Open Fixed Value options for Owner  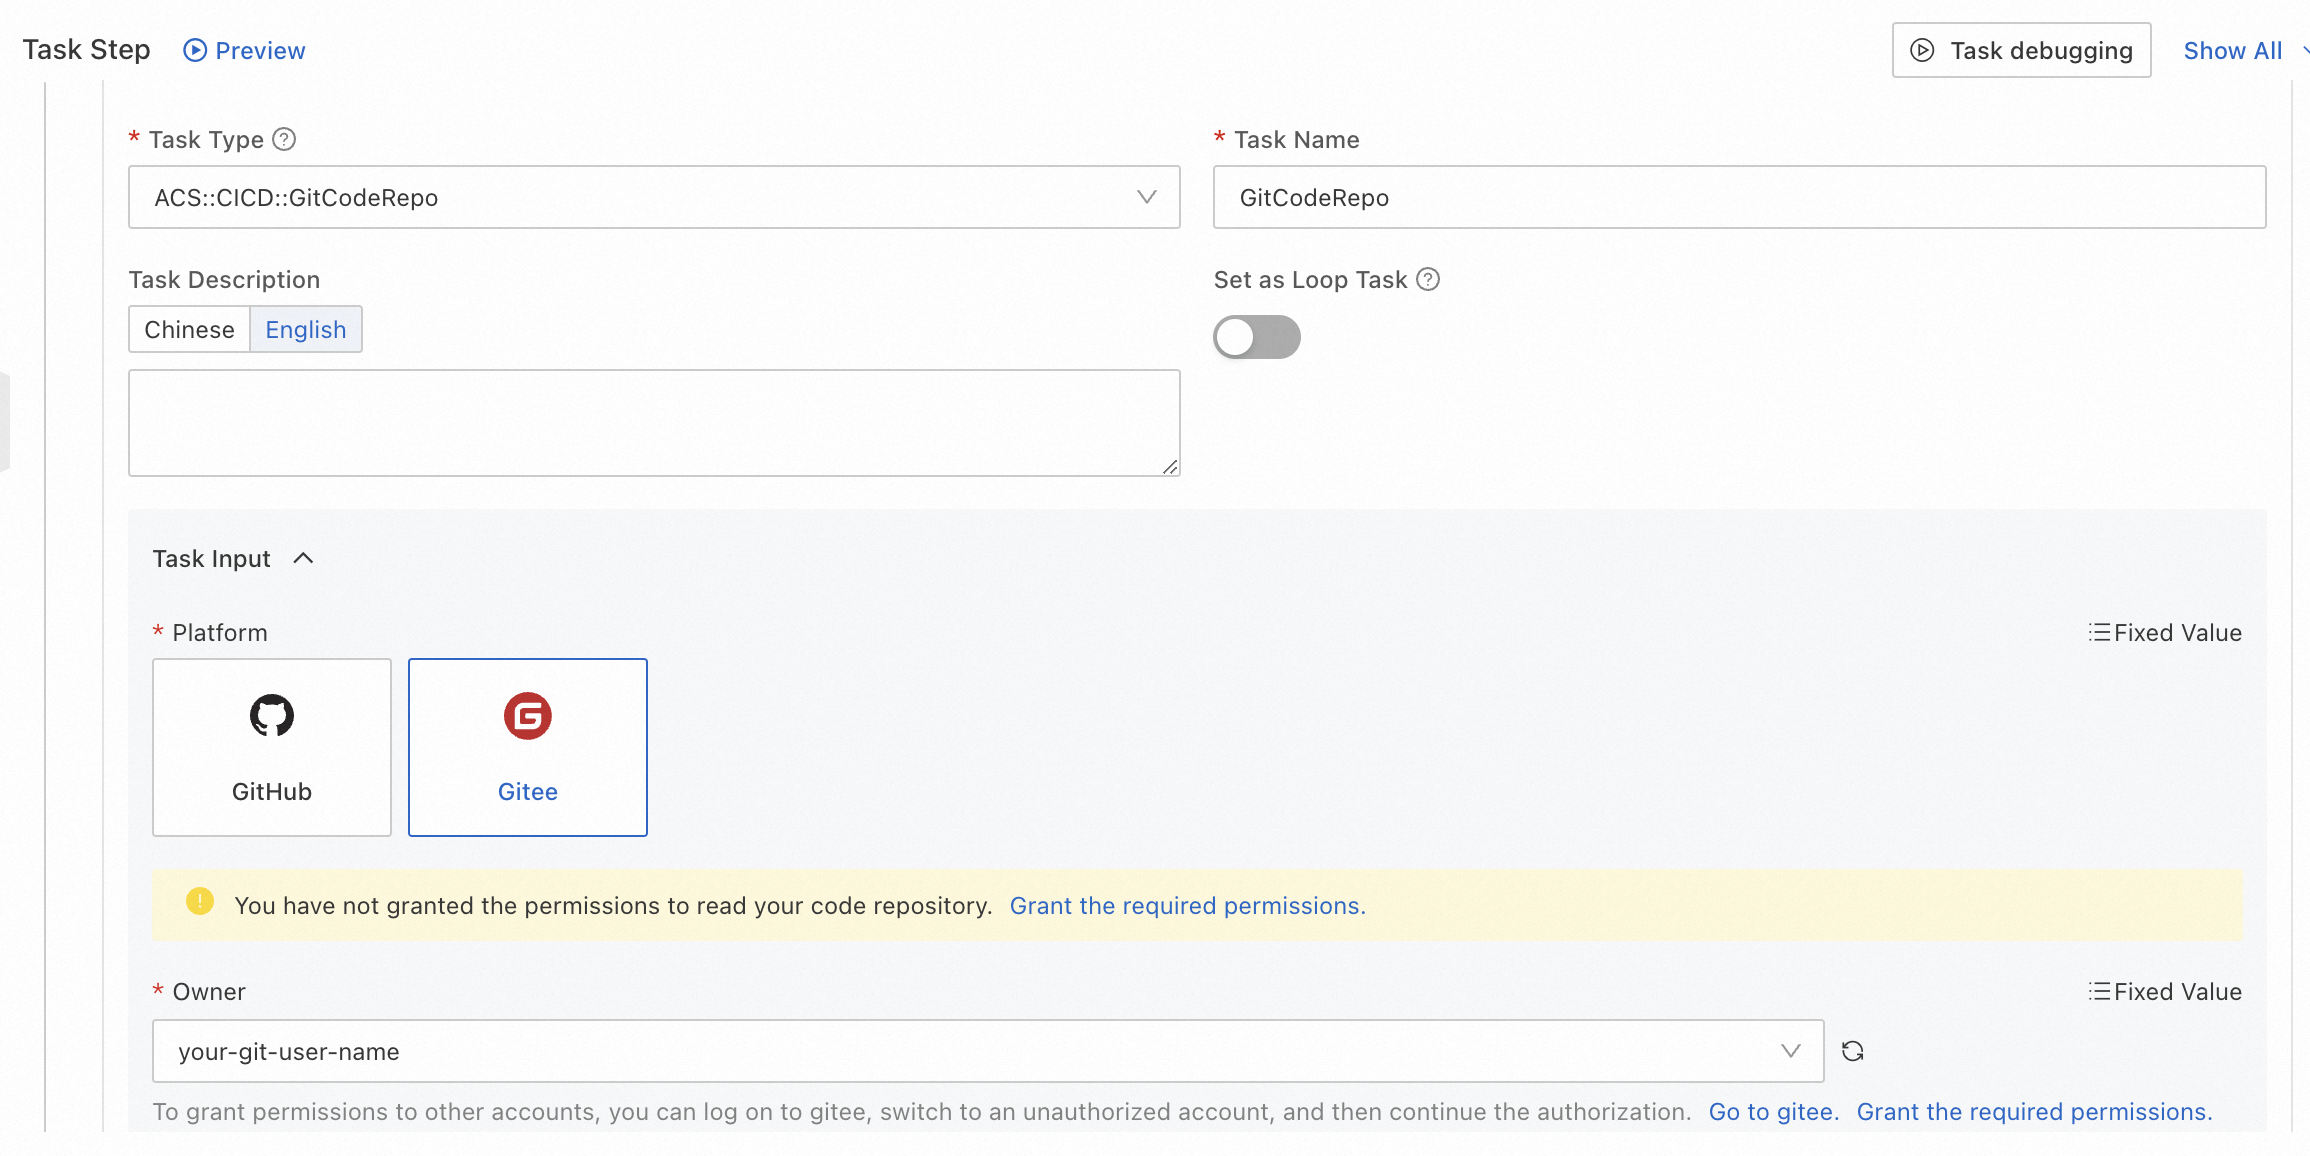point(2165,991)
